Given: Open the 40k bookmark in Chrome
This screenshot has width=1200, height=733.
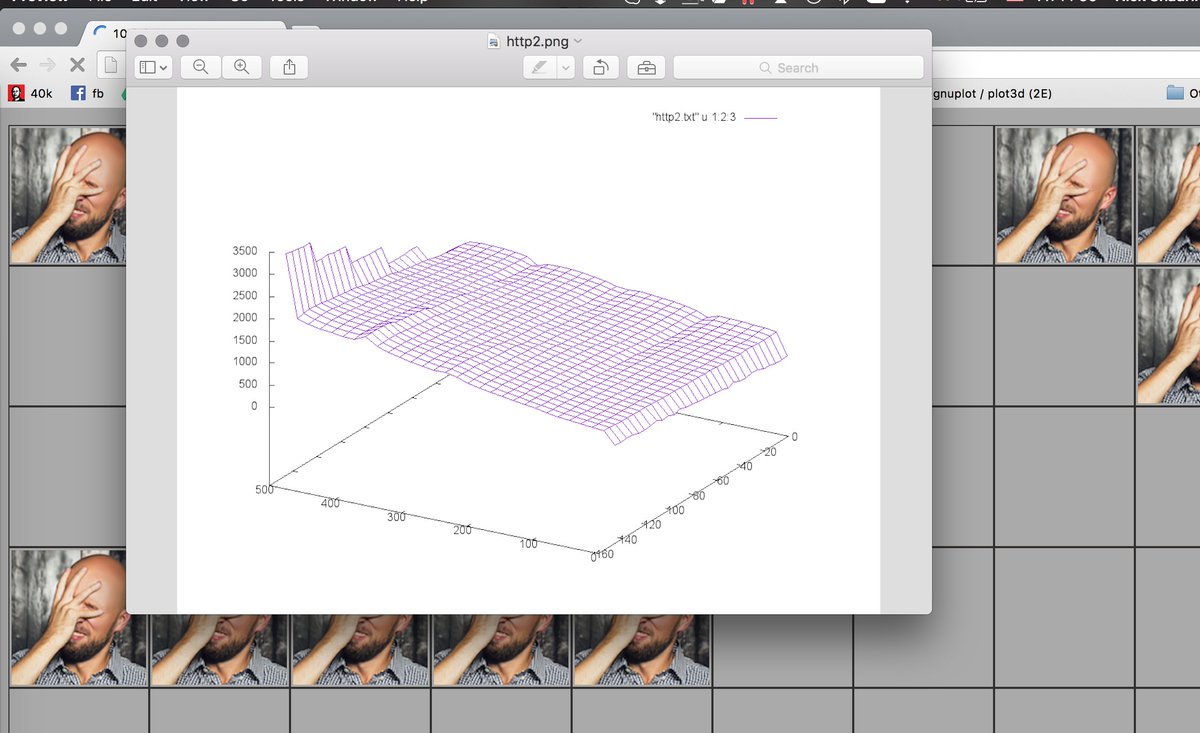Looking at the screenshot, I should (31, 94).
